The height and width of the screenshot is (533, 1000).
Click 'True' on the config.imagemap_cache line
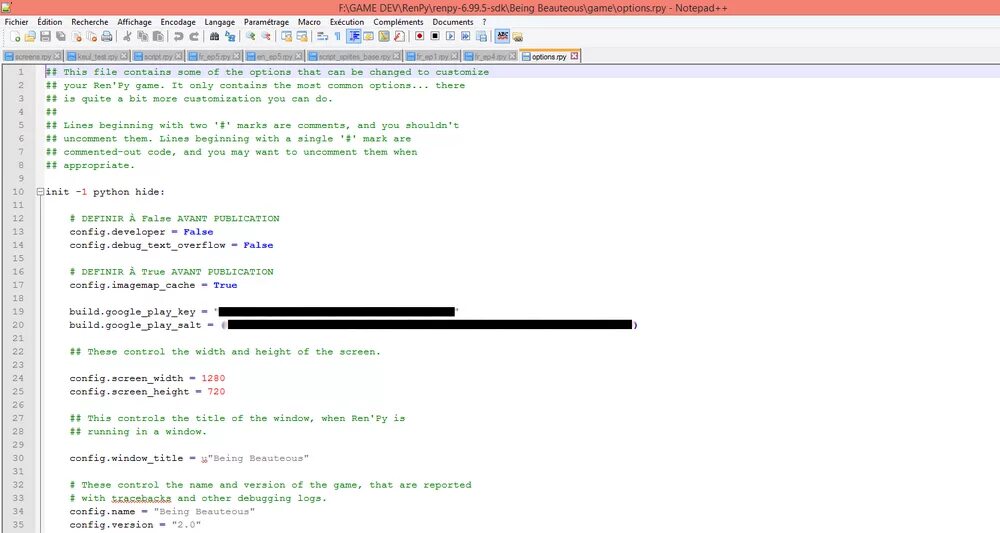225,285
